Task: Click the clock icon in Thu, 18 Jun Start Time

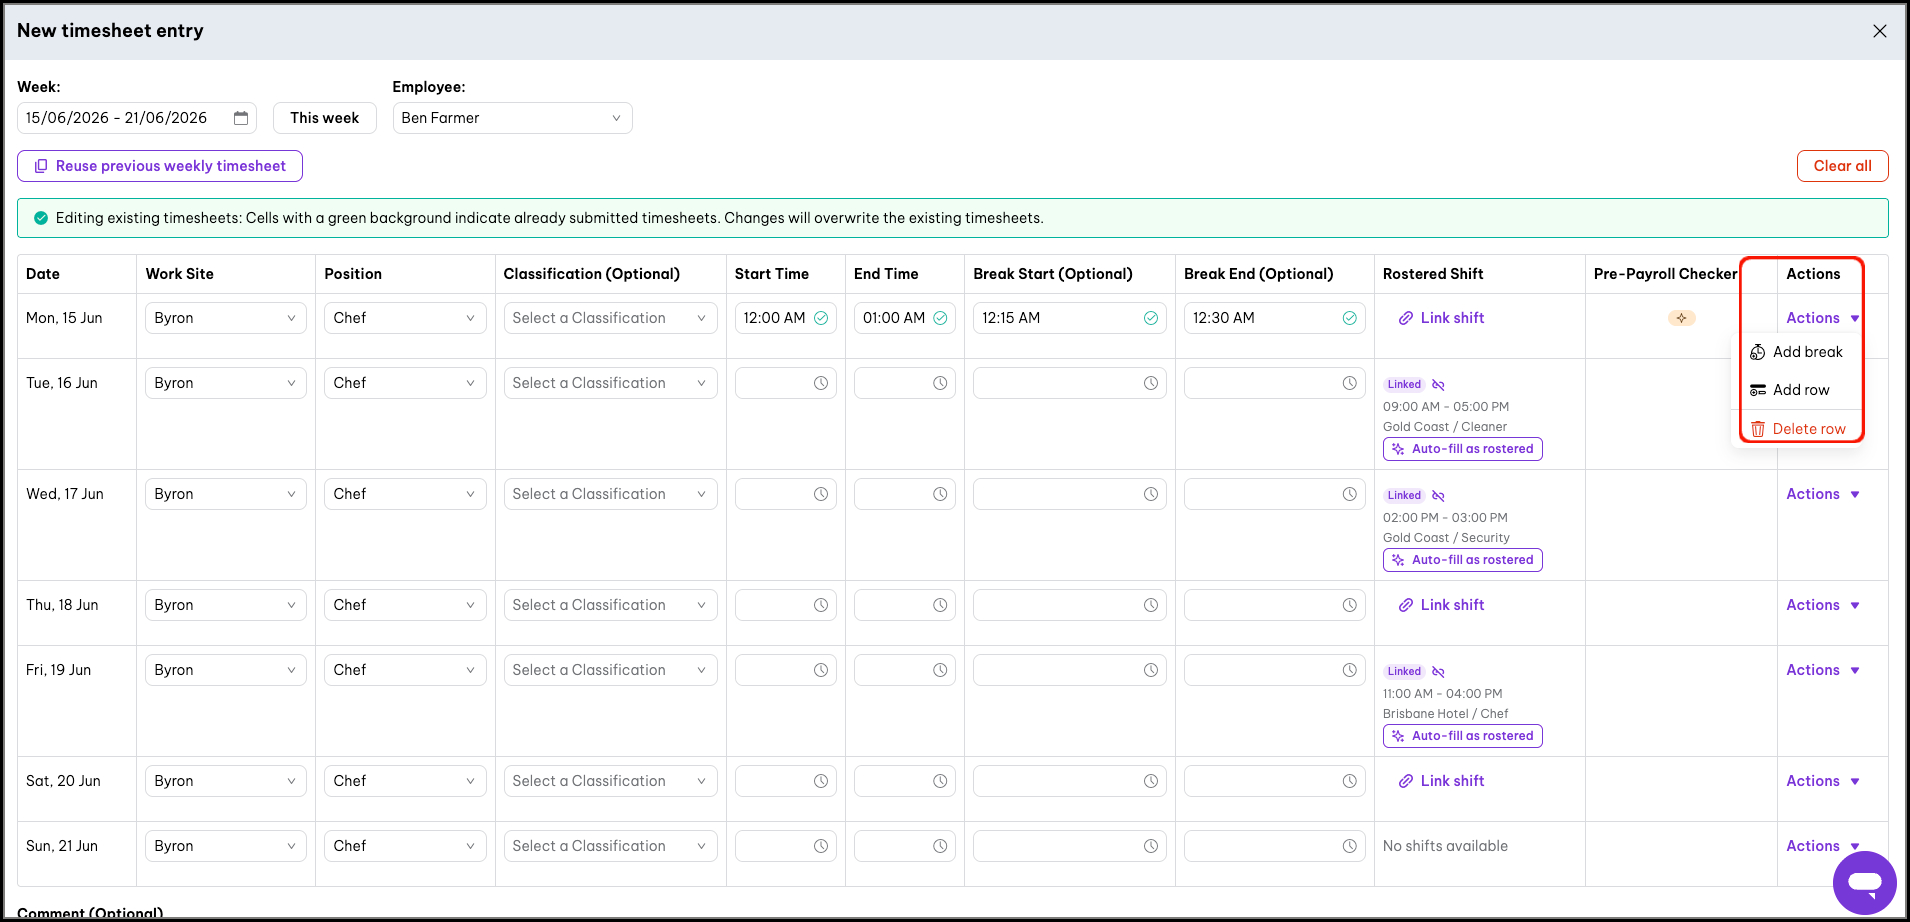Action: tap(821, 605)
